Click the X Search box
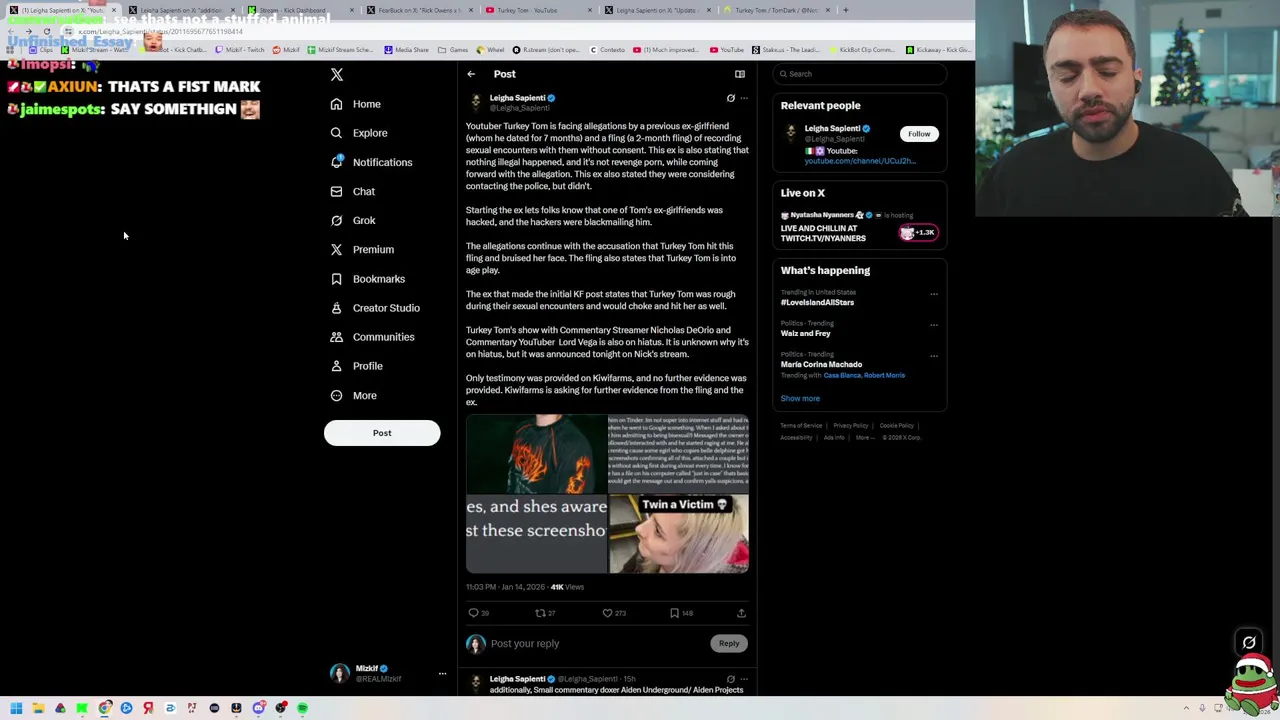 (x=860, y=74)
